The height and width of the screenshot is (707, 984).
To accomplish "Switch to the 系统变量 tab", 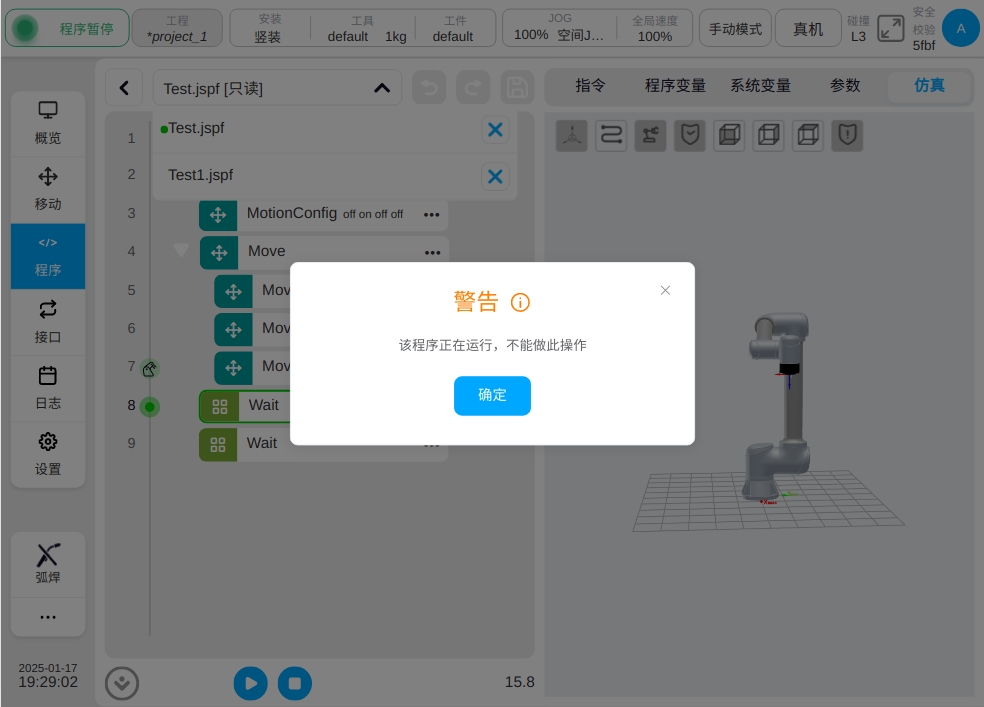I will 760,86.
